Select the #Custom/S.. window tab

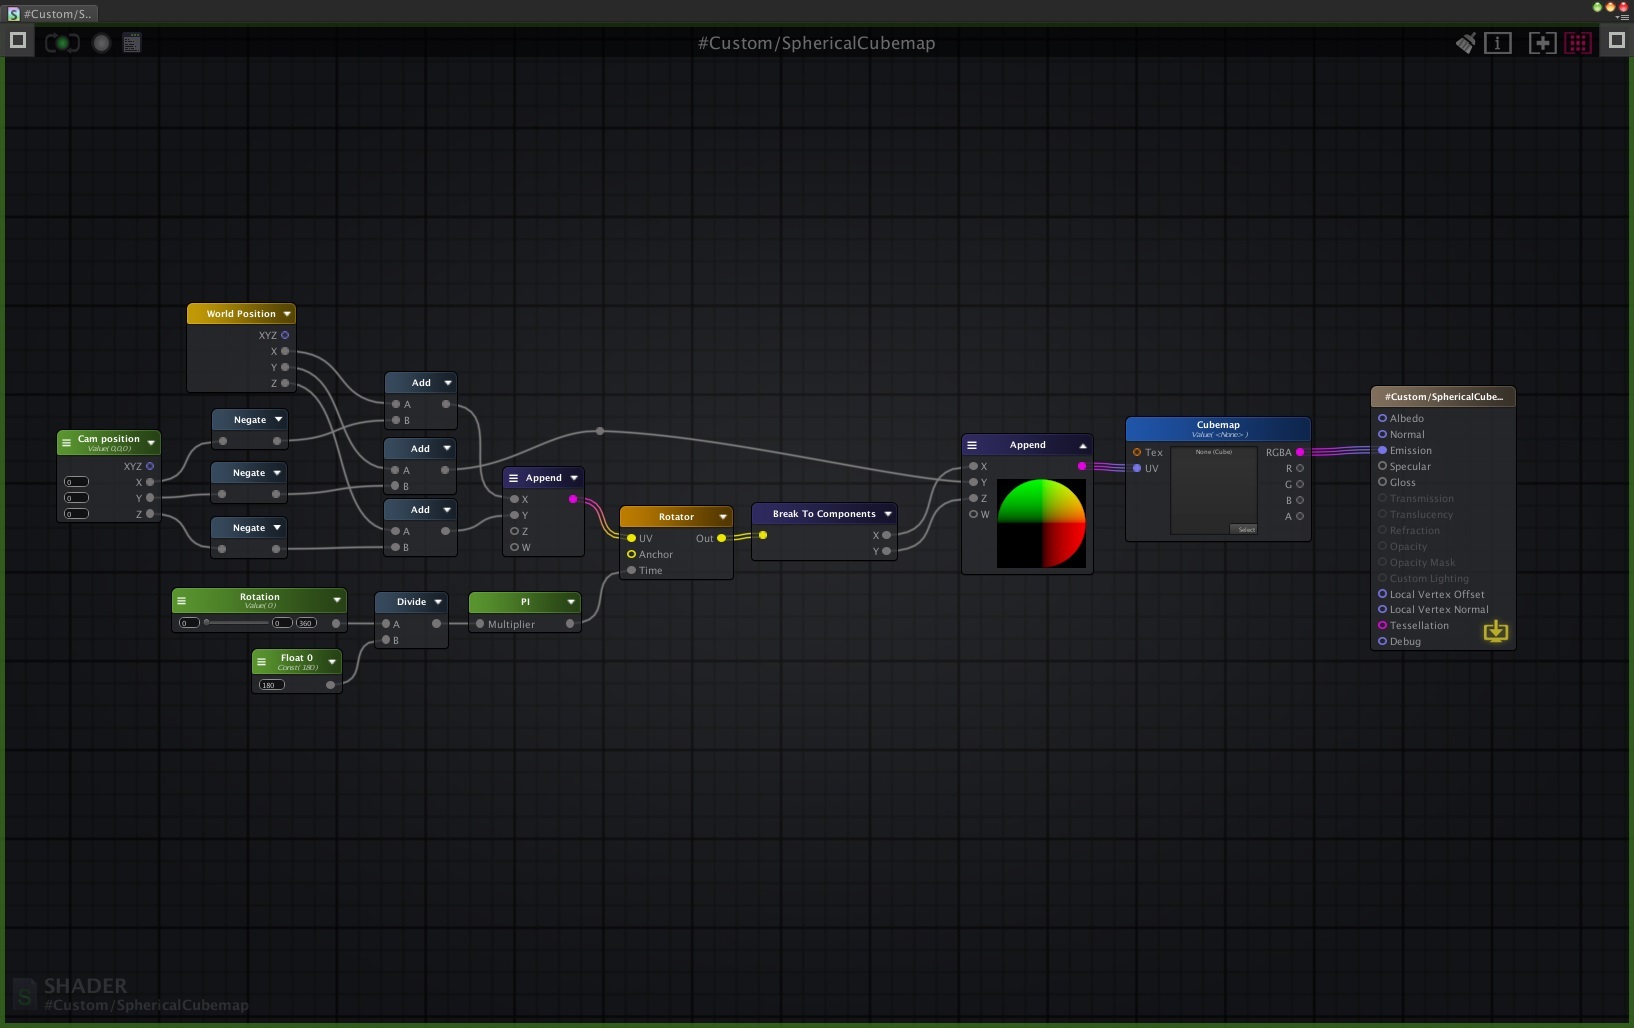pos(50,14)
